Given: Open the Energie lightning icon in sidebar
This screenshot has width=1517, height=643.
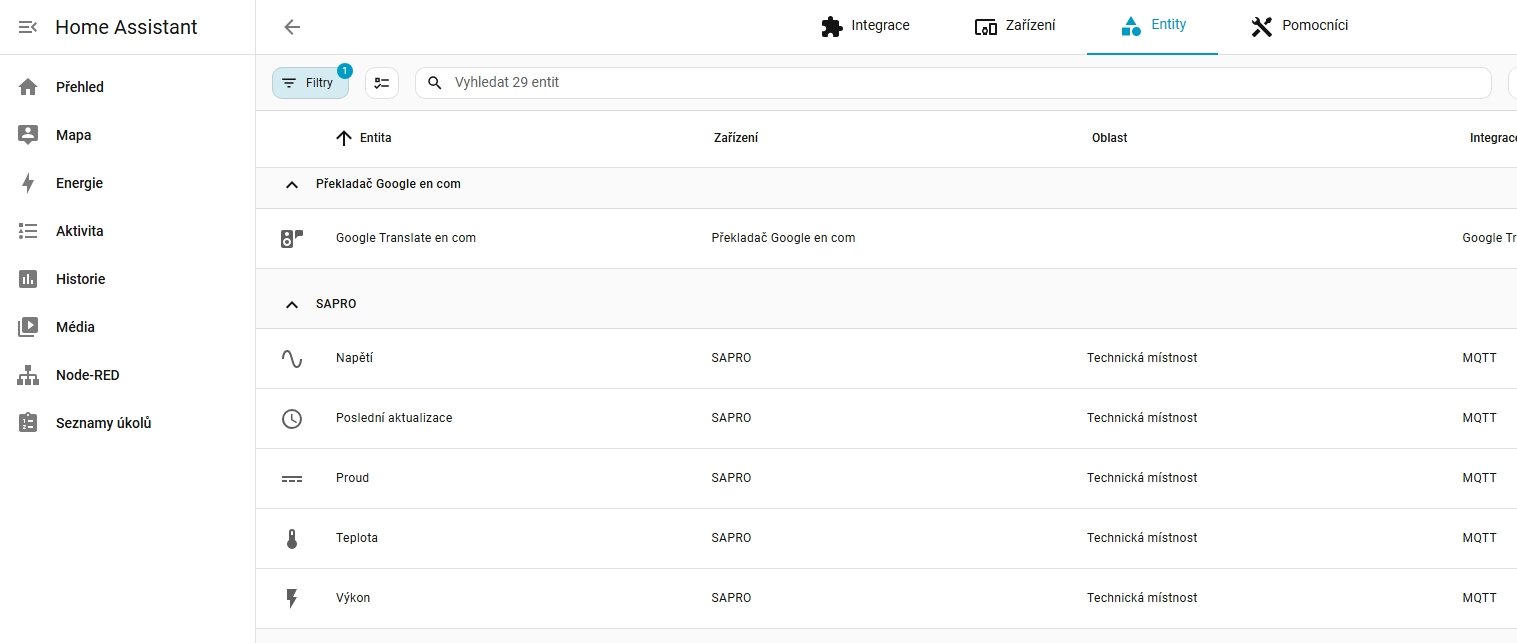Looking at the screenshot, I should coord(28,183).
